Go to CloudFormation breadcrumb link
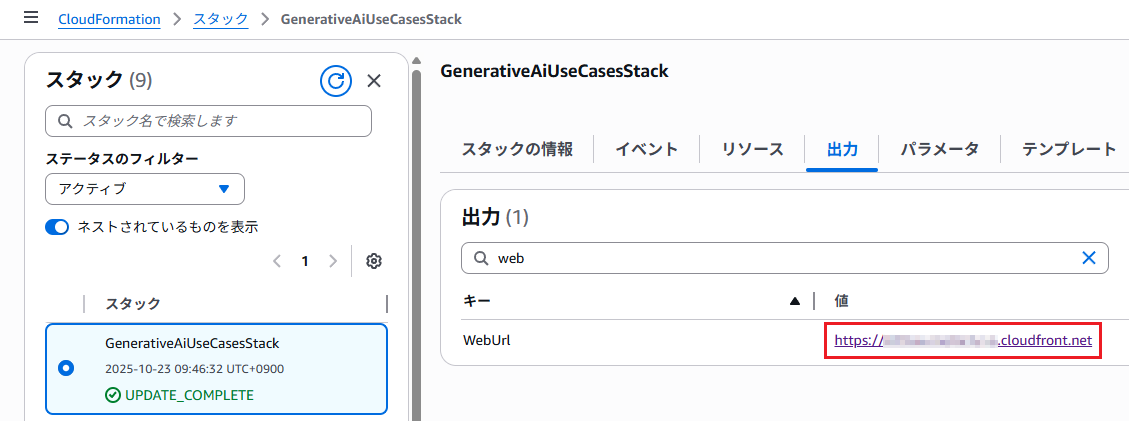Screen dimensions: 1129x421 tap(109, 19)
